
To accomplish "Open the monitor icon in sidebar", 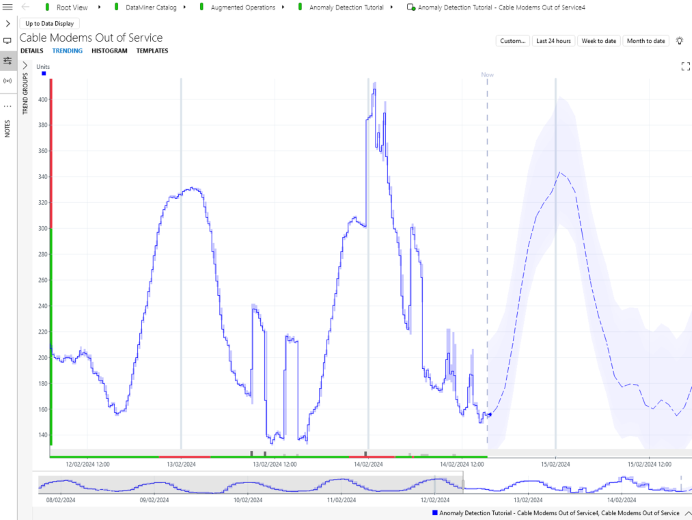I will coord(8,41).
